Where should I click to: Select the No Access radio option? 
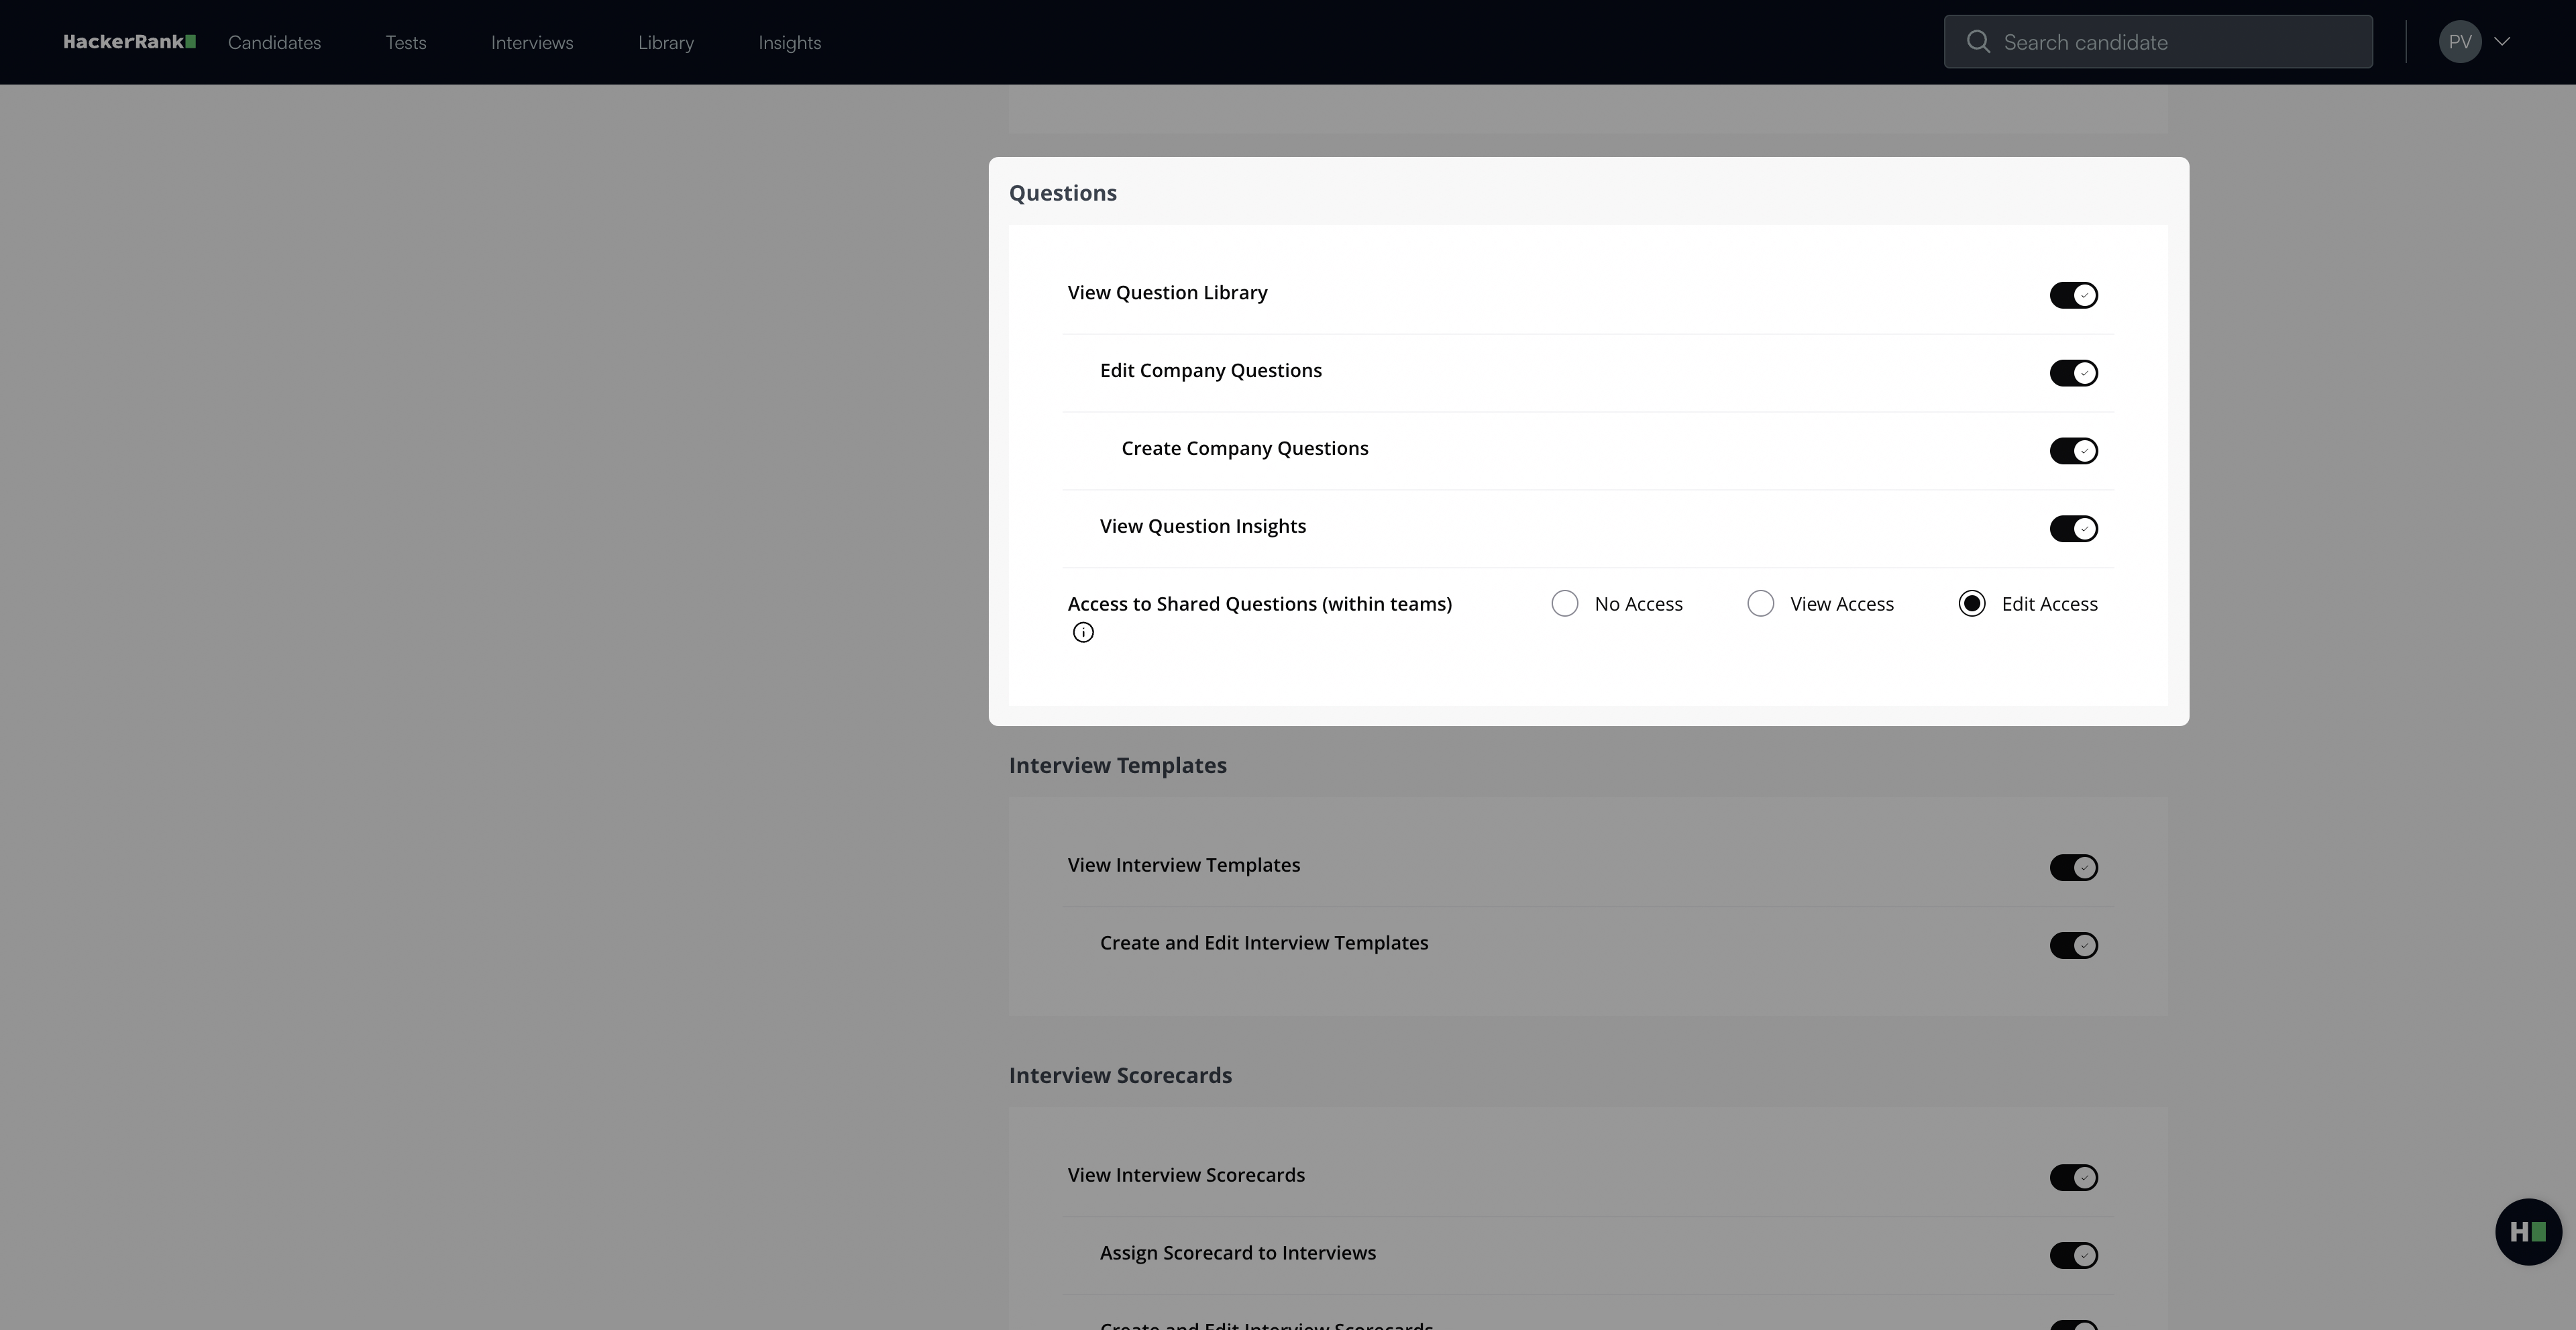(x=1565, y=604)
